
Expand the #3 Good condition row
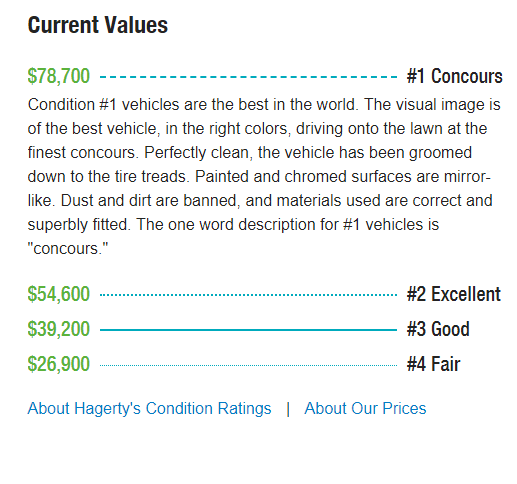pyautogui.click(x=249, y=329)
